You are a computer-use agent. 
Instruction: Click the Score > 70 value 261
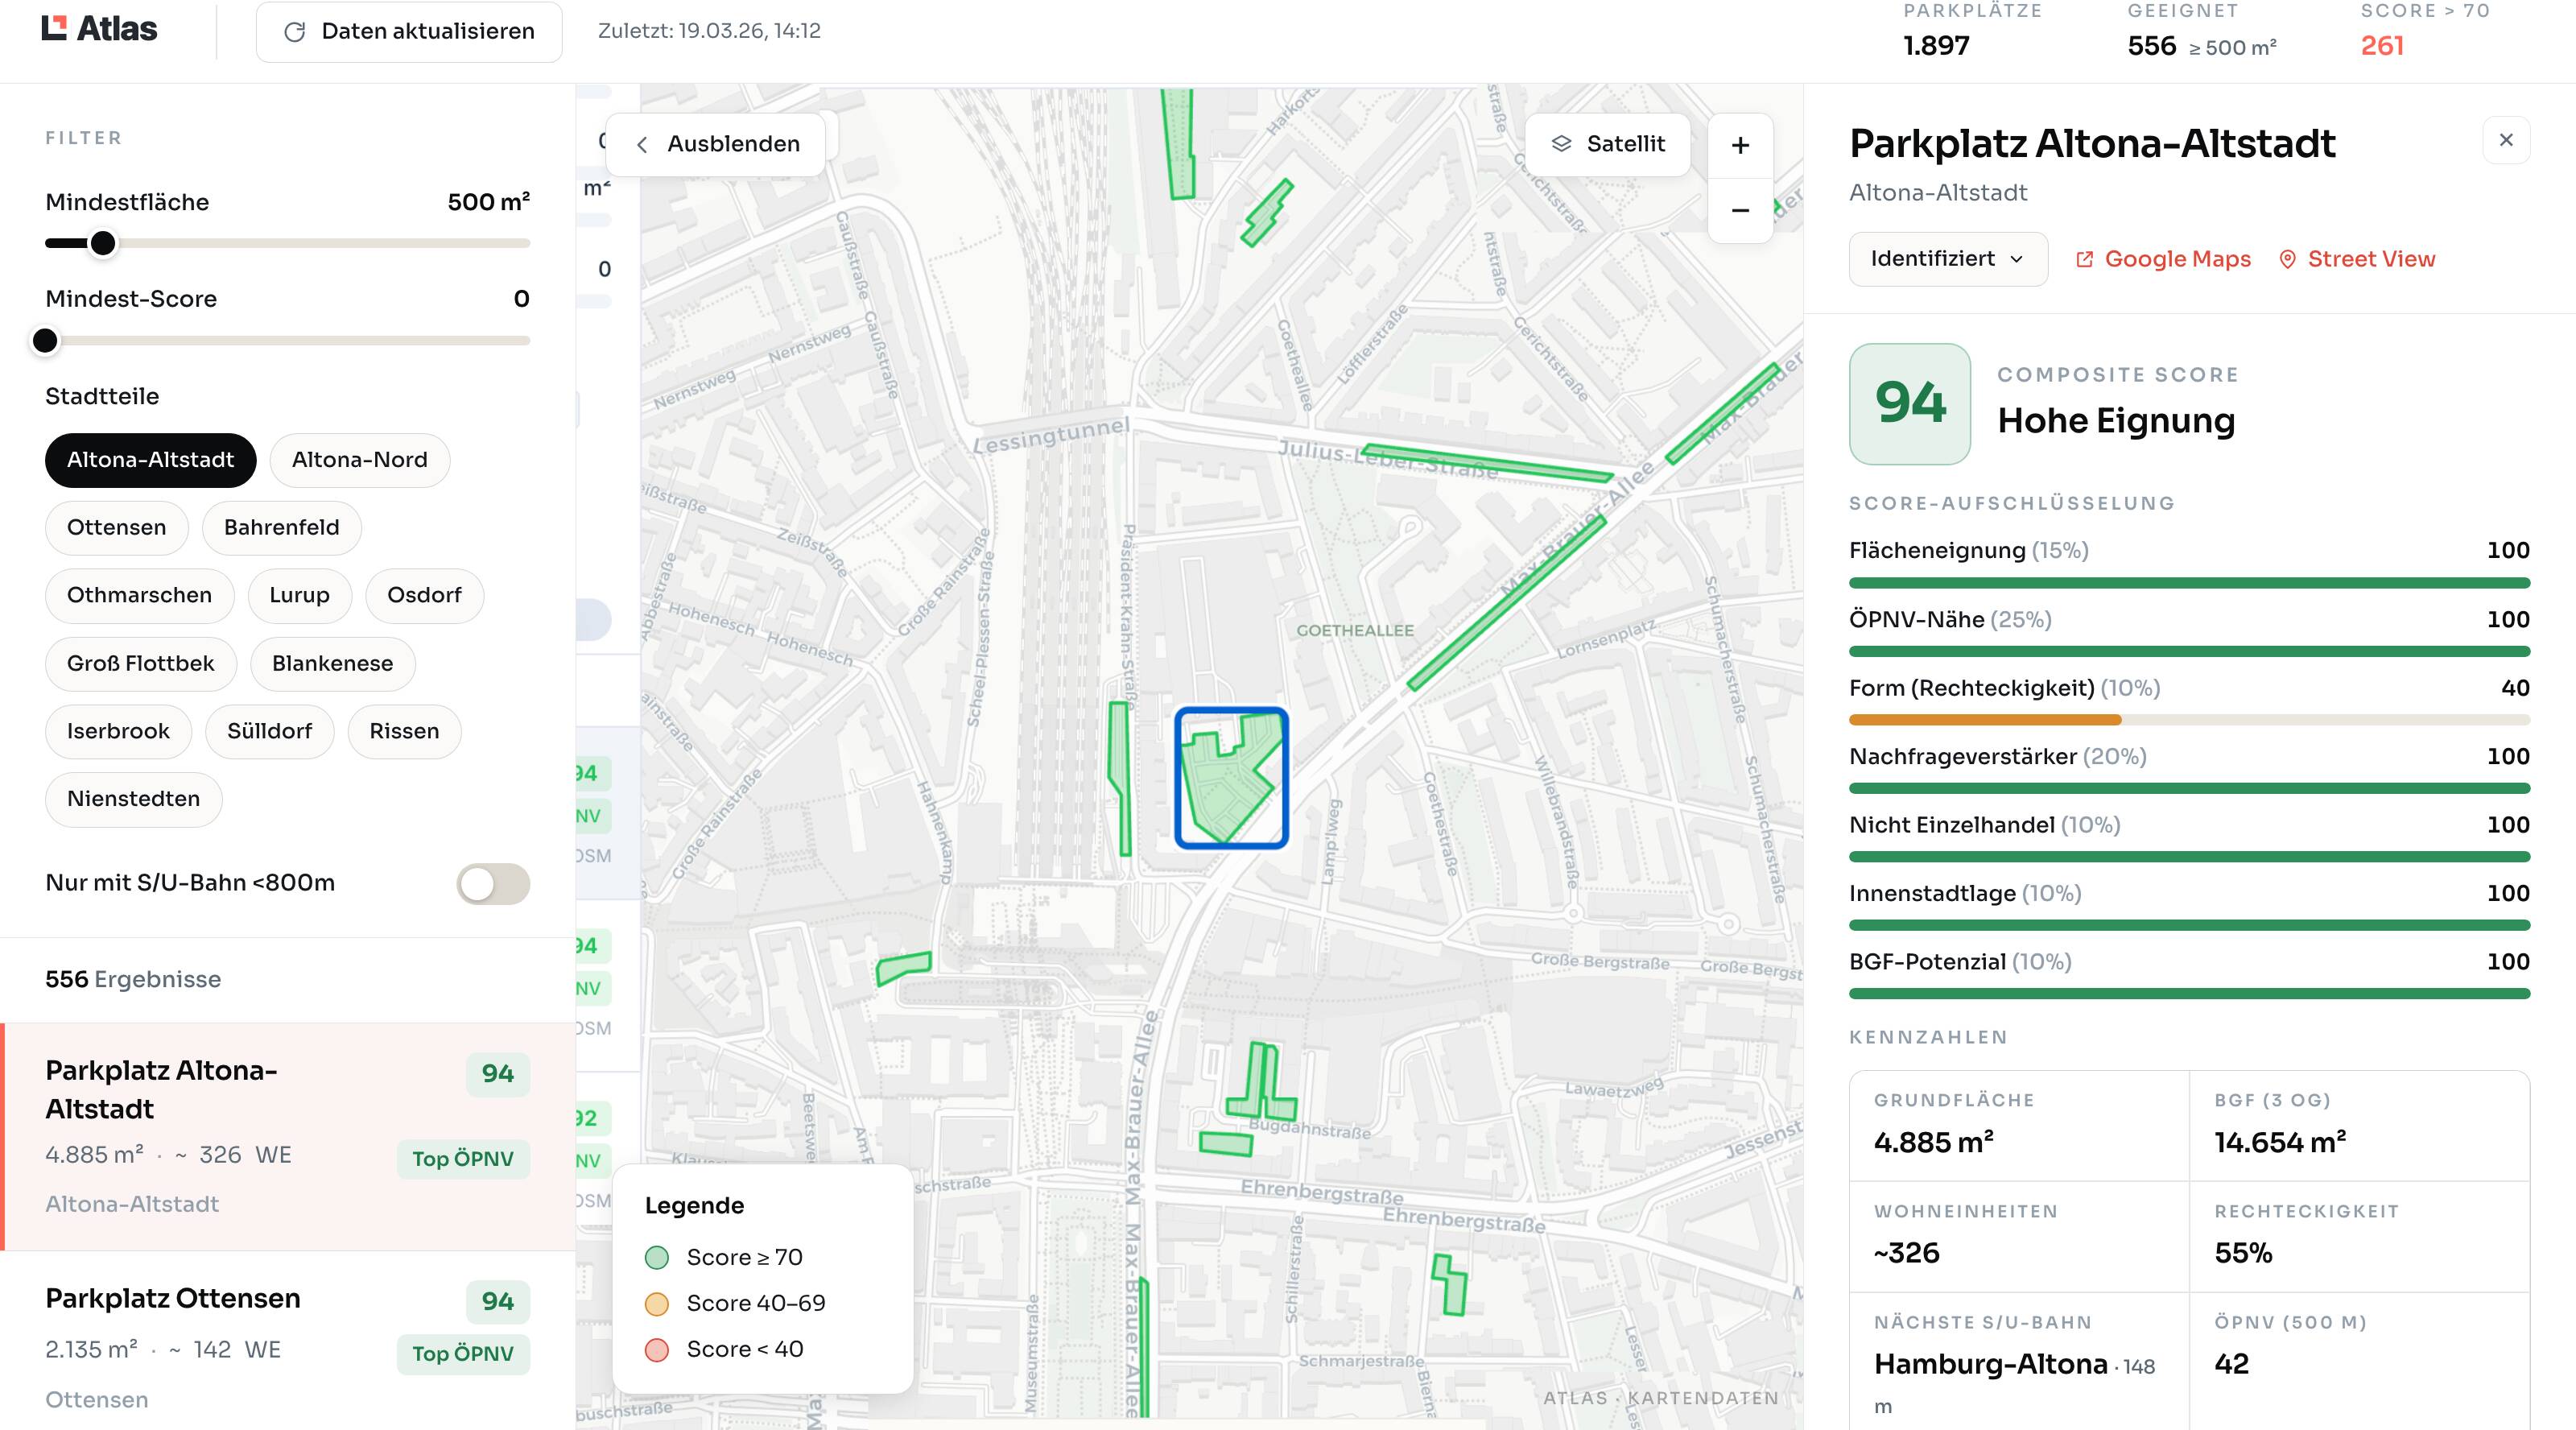tap(2382, 46)
